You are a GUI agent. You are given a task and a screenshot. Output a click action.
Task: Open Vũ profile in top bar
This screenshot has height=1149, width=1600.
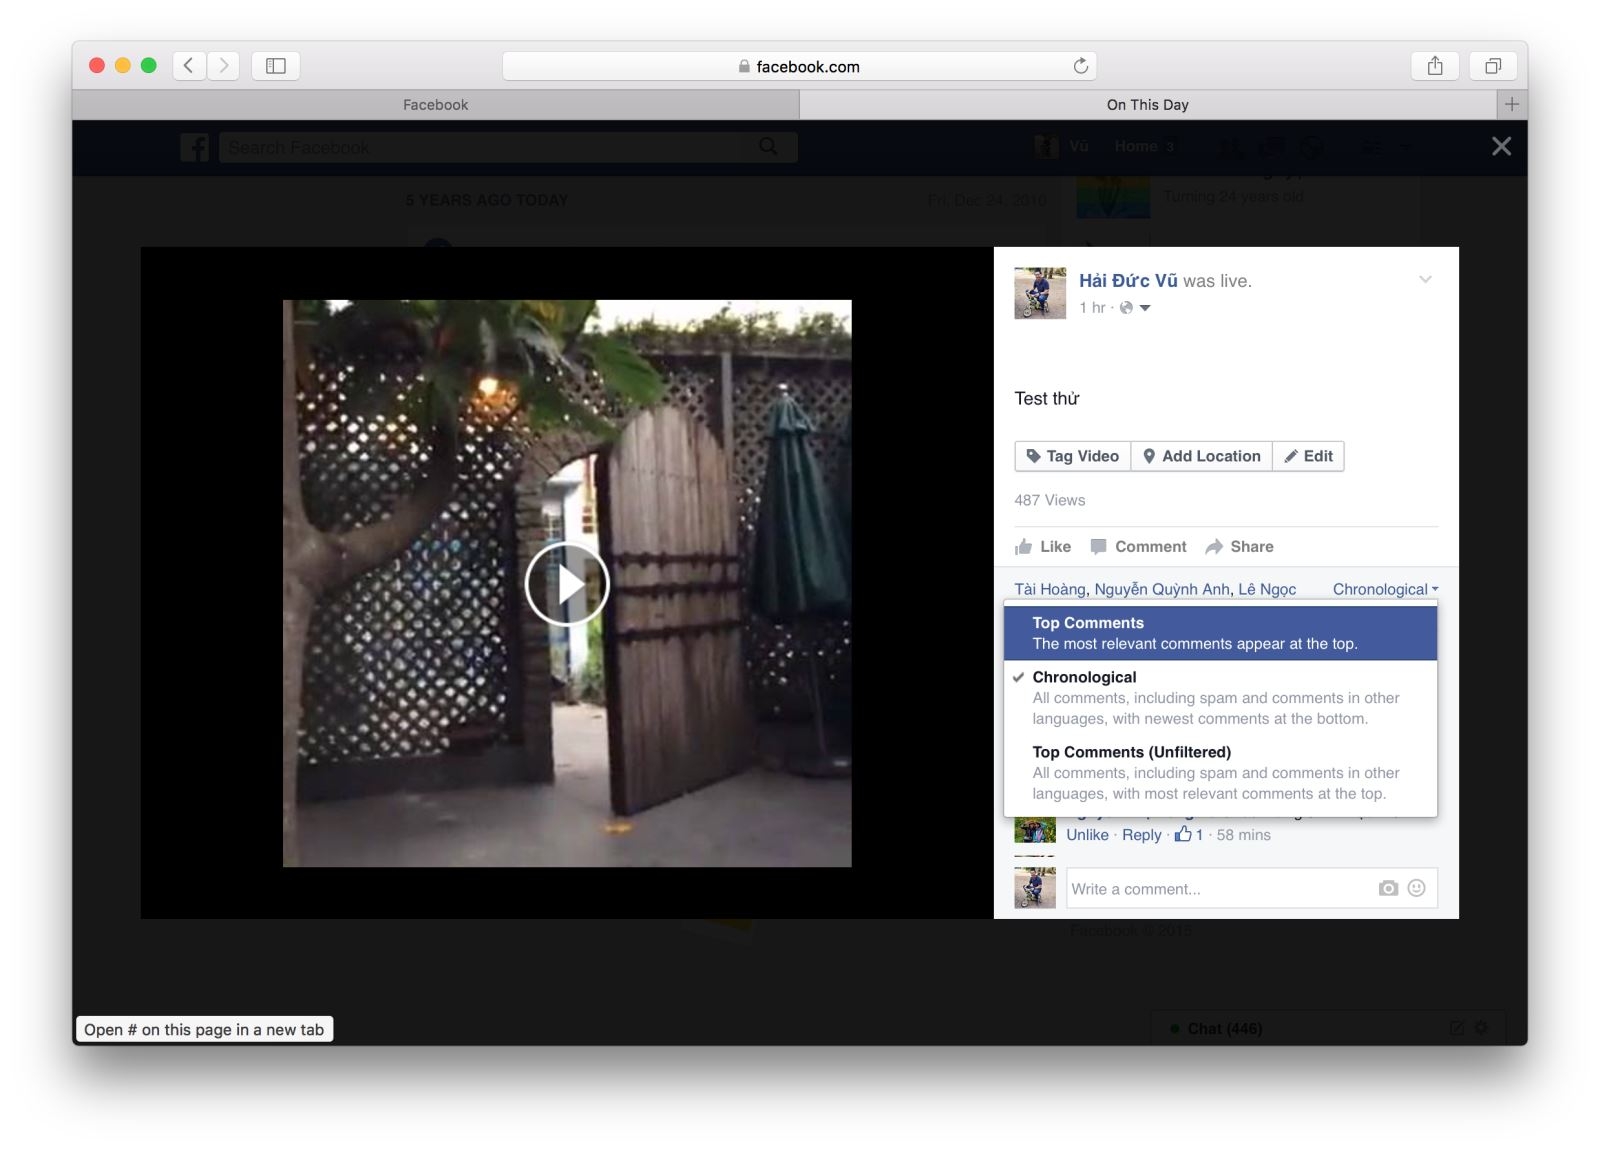(1061, 146)
